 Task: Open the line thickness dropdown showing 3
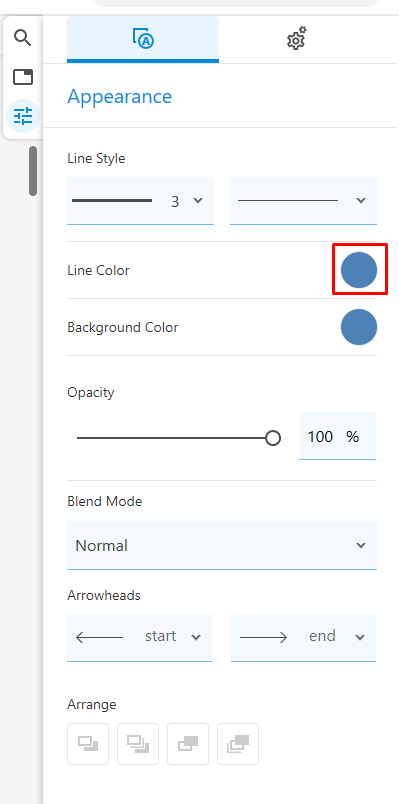(141, 200)
